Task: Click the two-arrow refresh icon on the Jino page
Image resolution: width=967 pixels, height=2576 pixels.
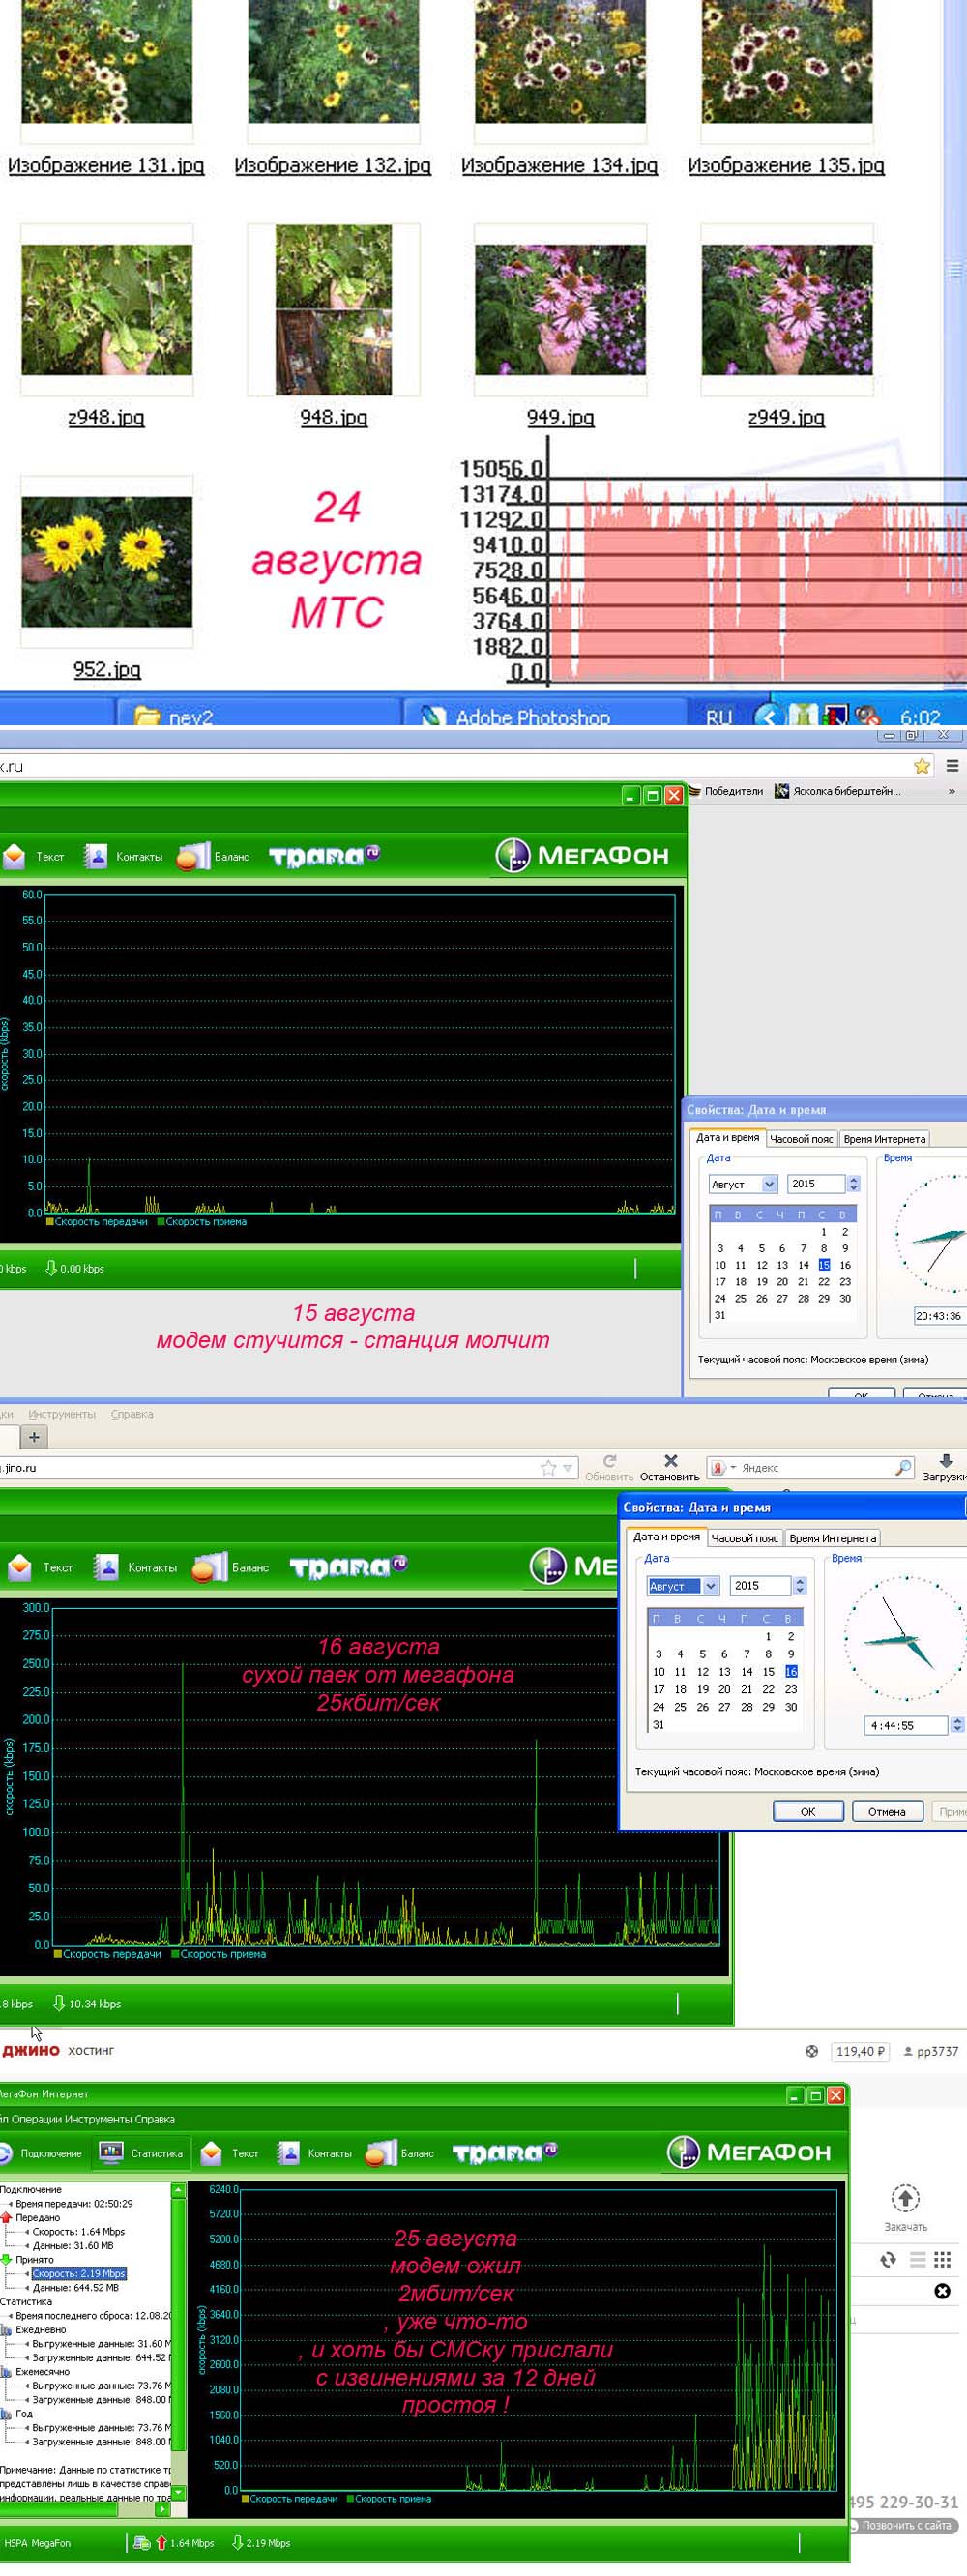Action: [888, 2260]
